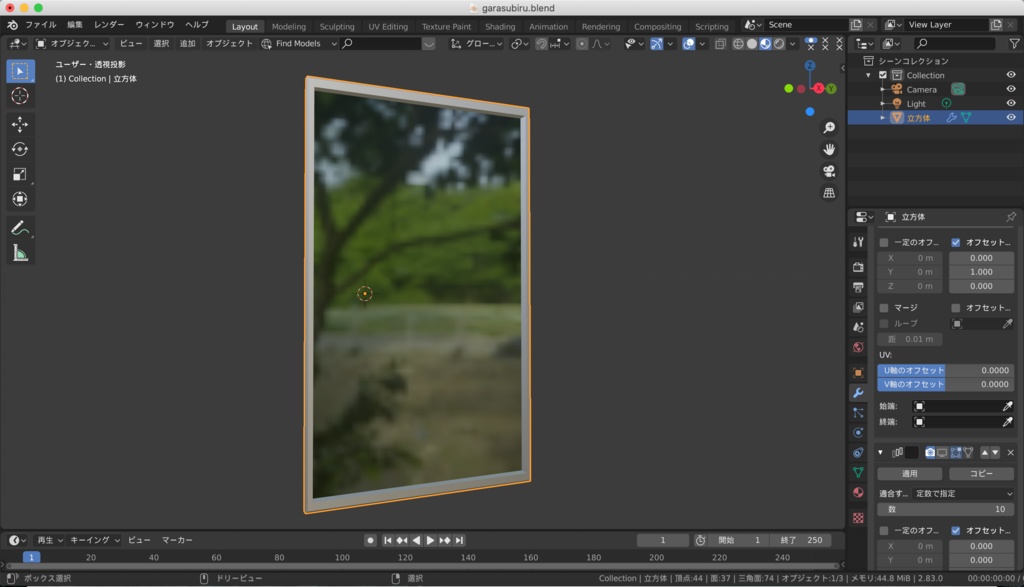Screen dimensions: 1024x587
Task: Click the pan view hand icon
Action: coord(829,150)
